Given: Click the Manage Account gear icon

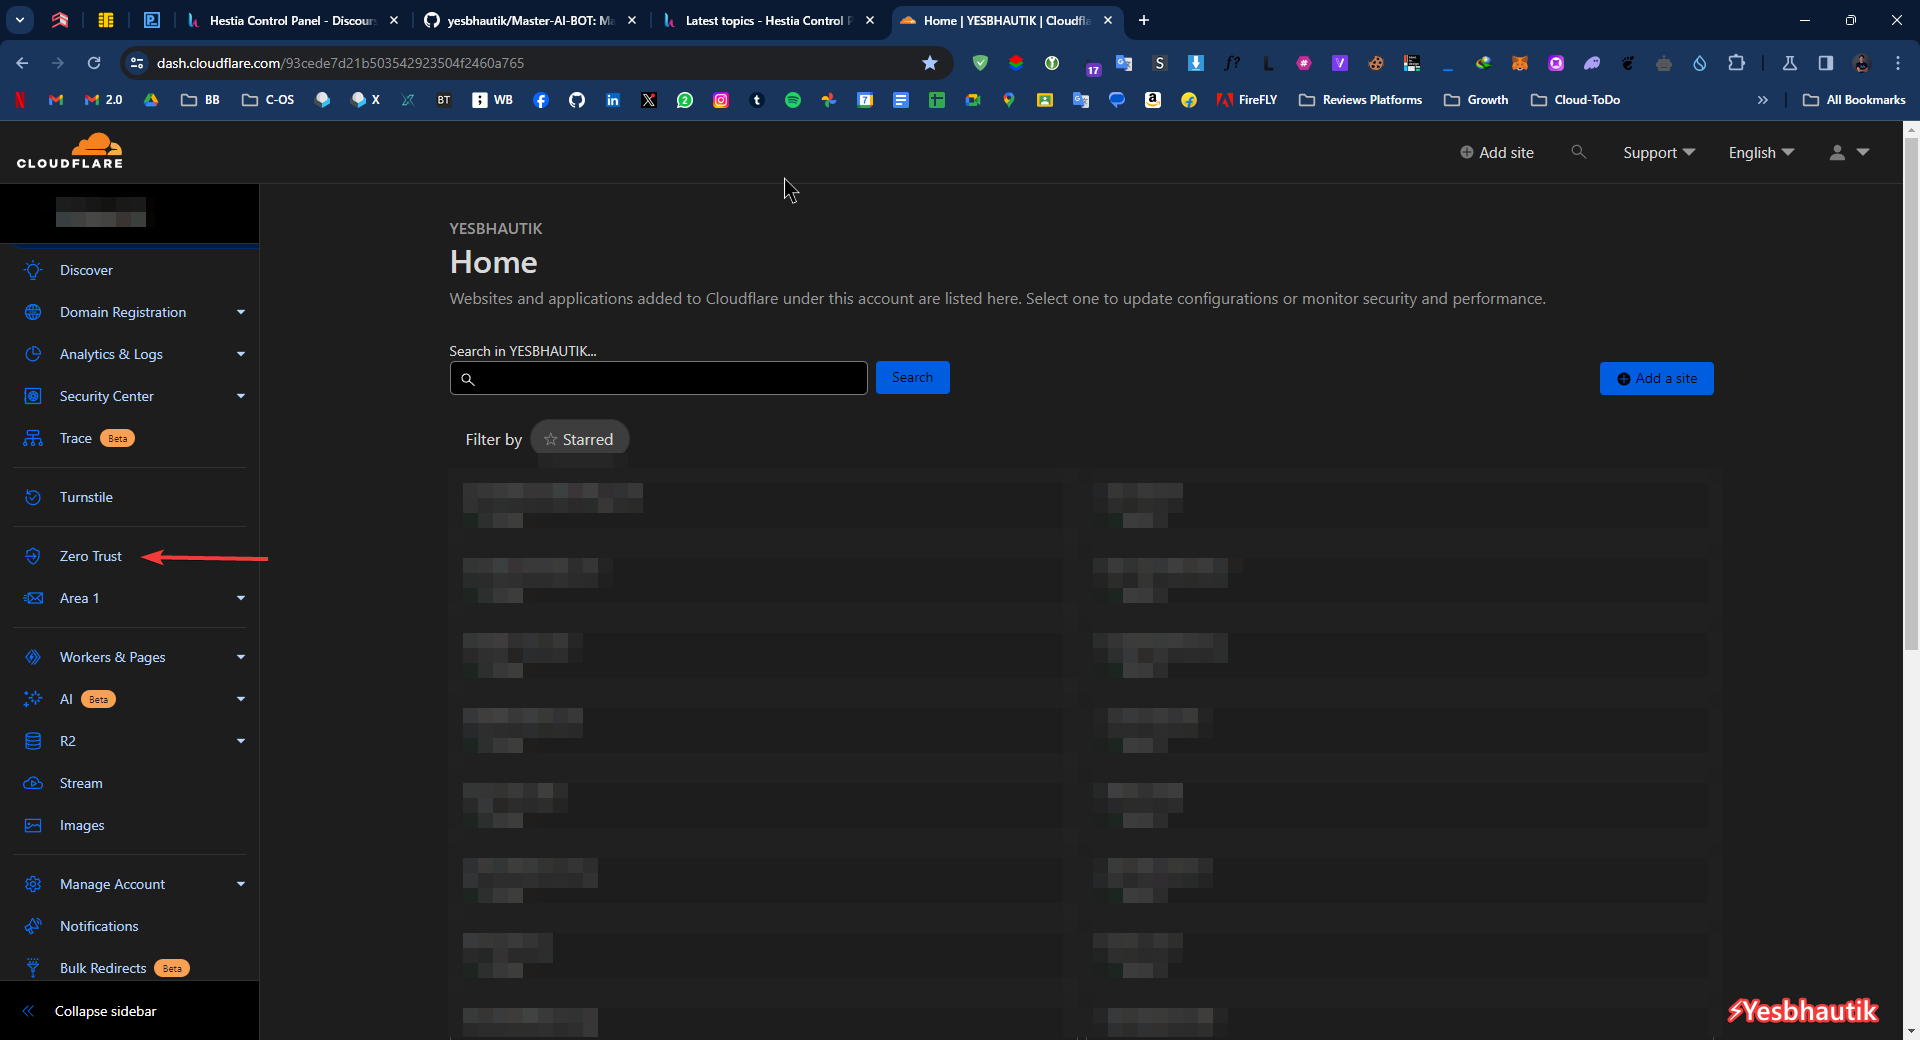Looking at the screenshot, I should (x=33, y=884).
